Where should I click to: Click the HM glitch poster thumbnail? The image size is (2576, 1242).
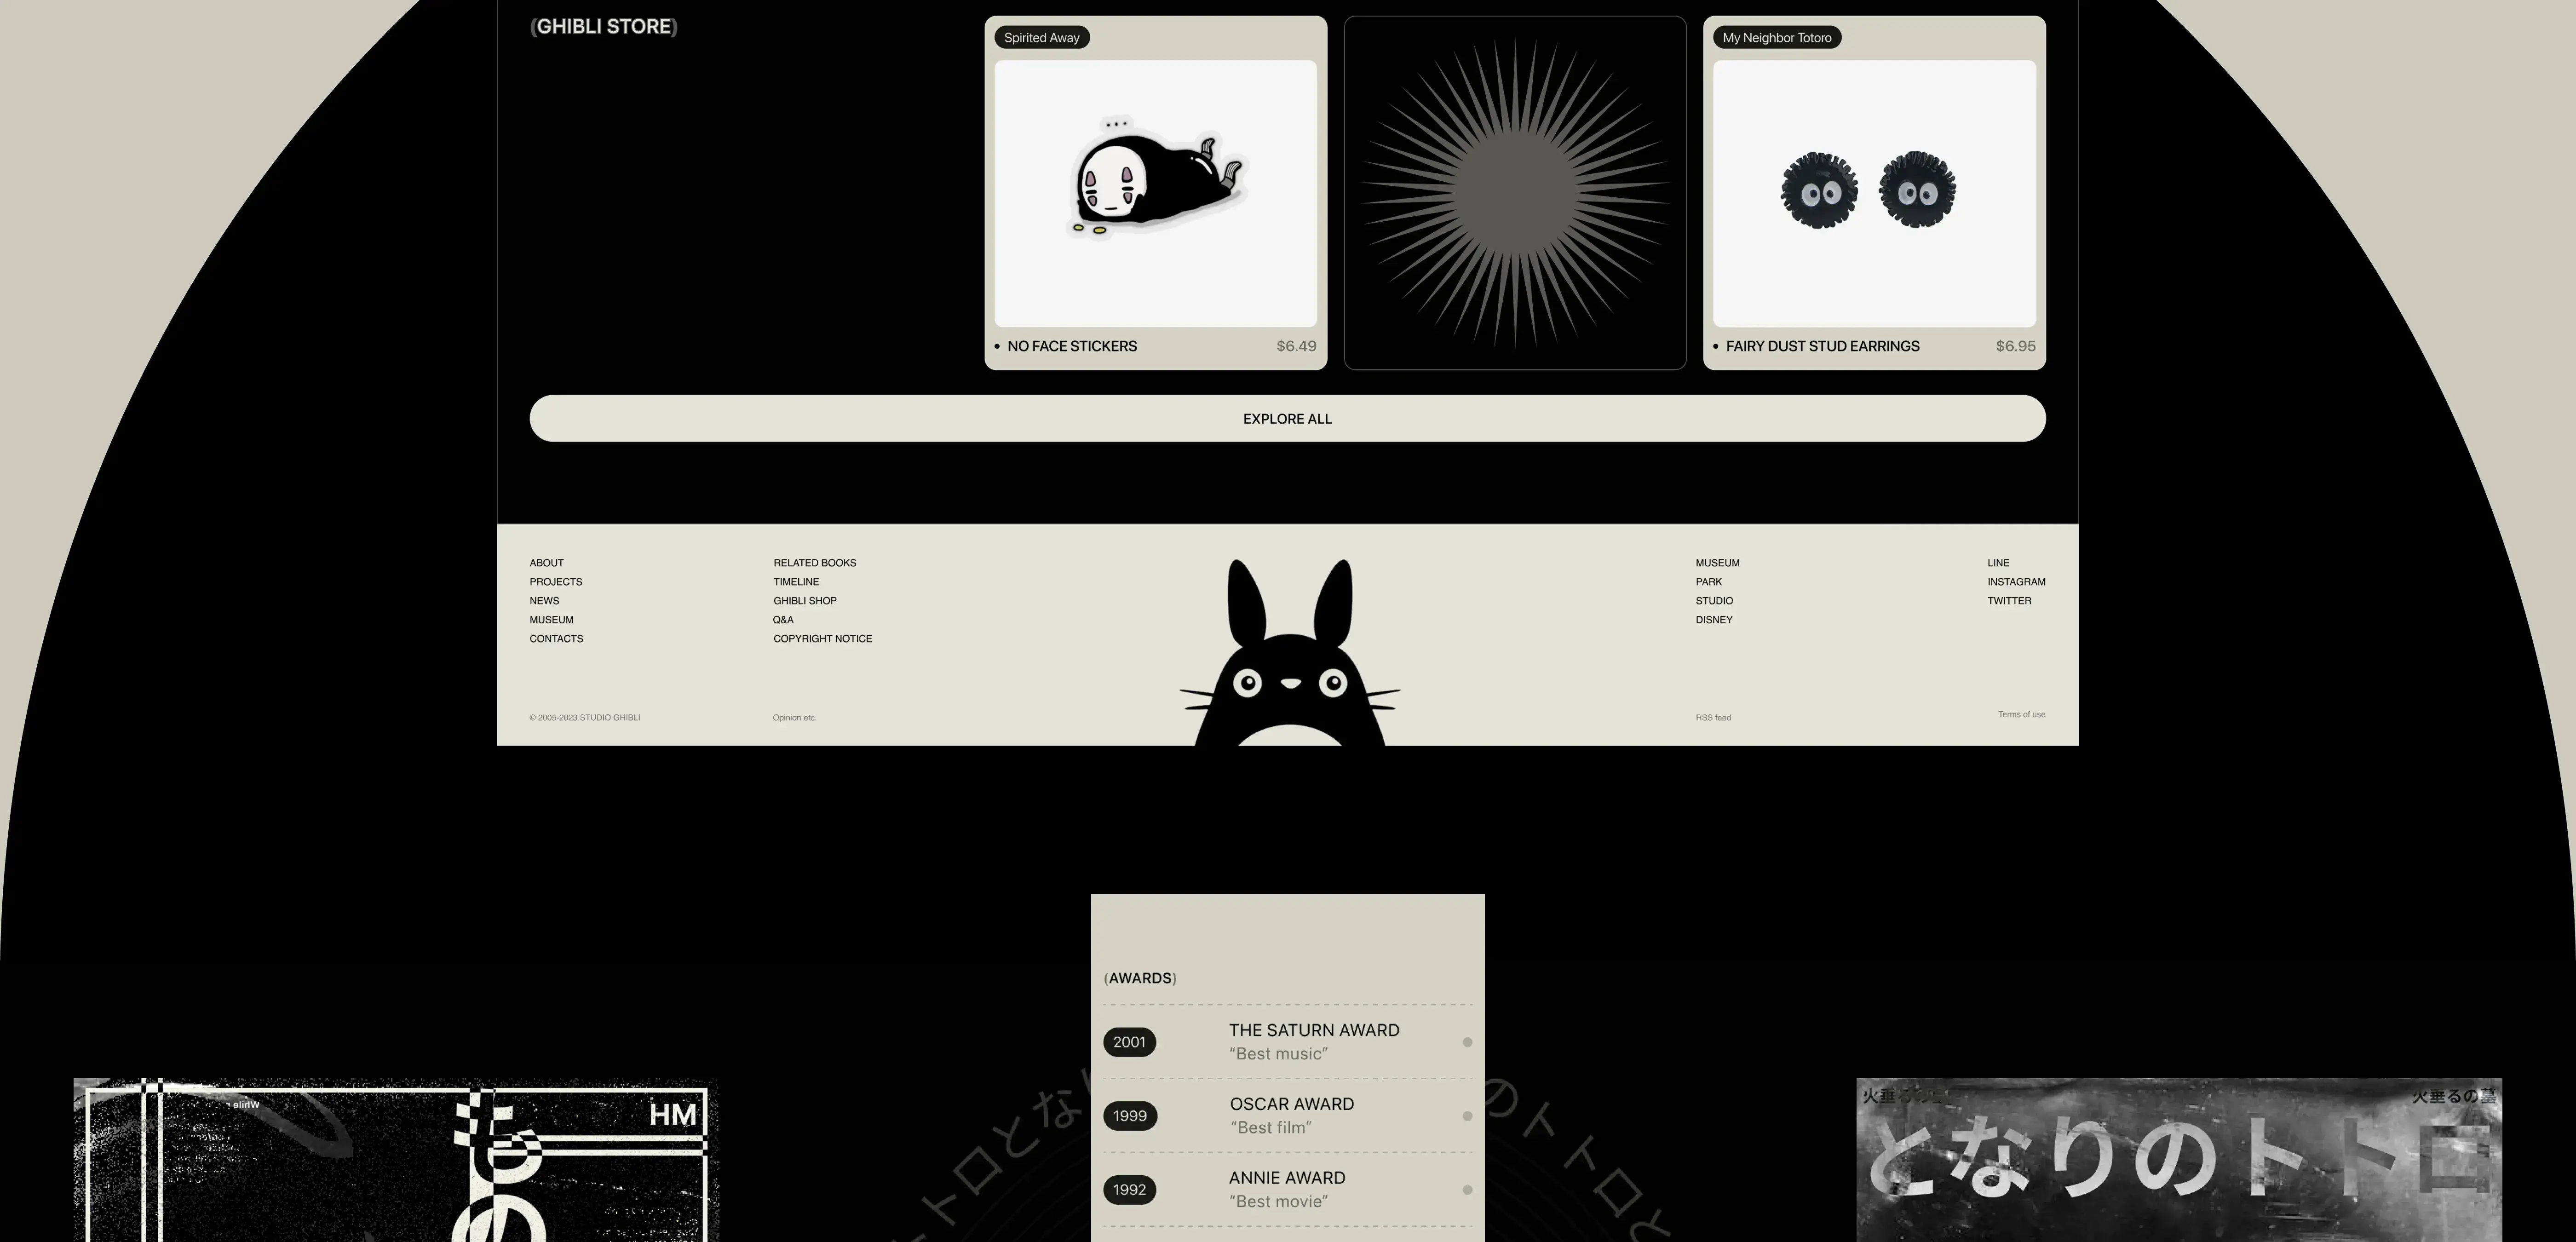tap(396, 1160)
